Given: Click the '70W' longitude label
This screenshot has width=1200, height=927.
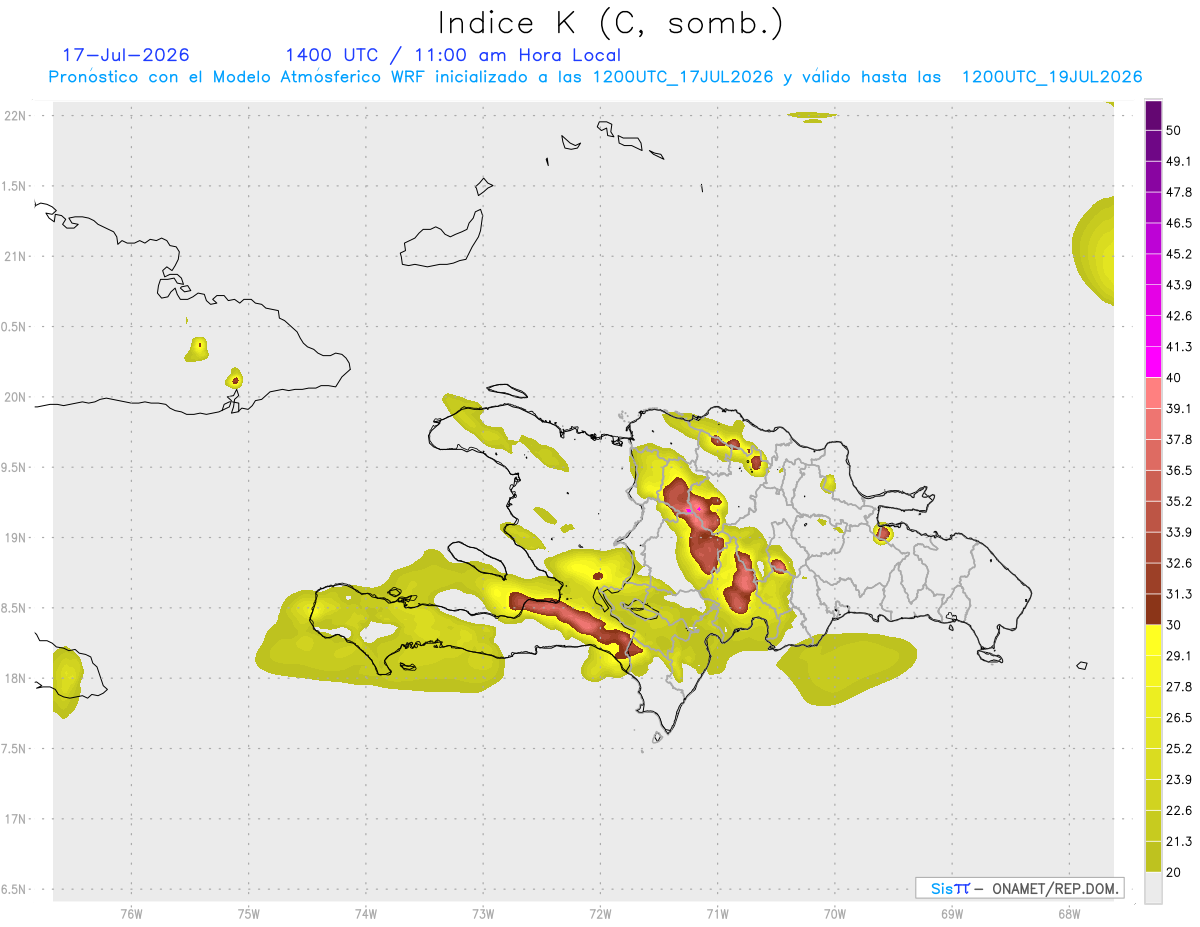Looking at the screenshot, I should click(835, 913).
